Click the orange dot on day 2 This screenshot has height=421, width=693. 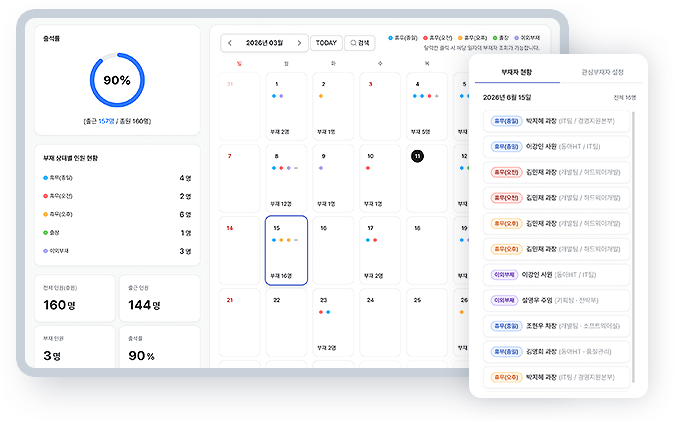pos(321,96)
